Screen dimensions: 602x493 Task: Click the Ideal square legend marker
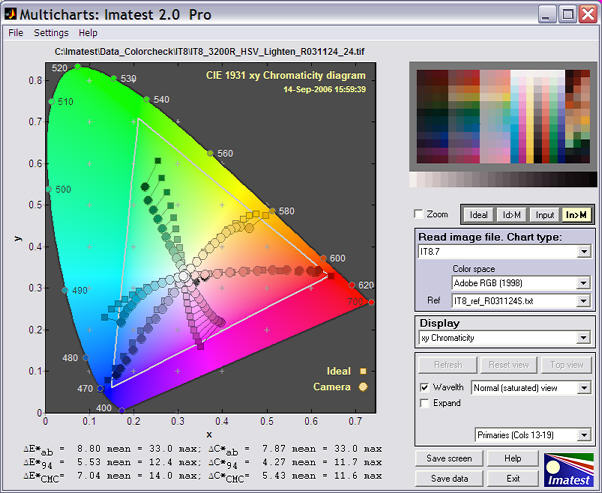pyautogui.click(x=363, y=371)
